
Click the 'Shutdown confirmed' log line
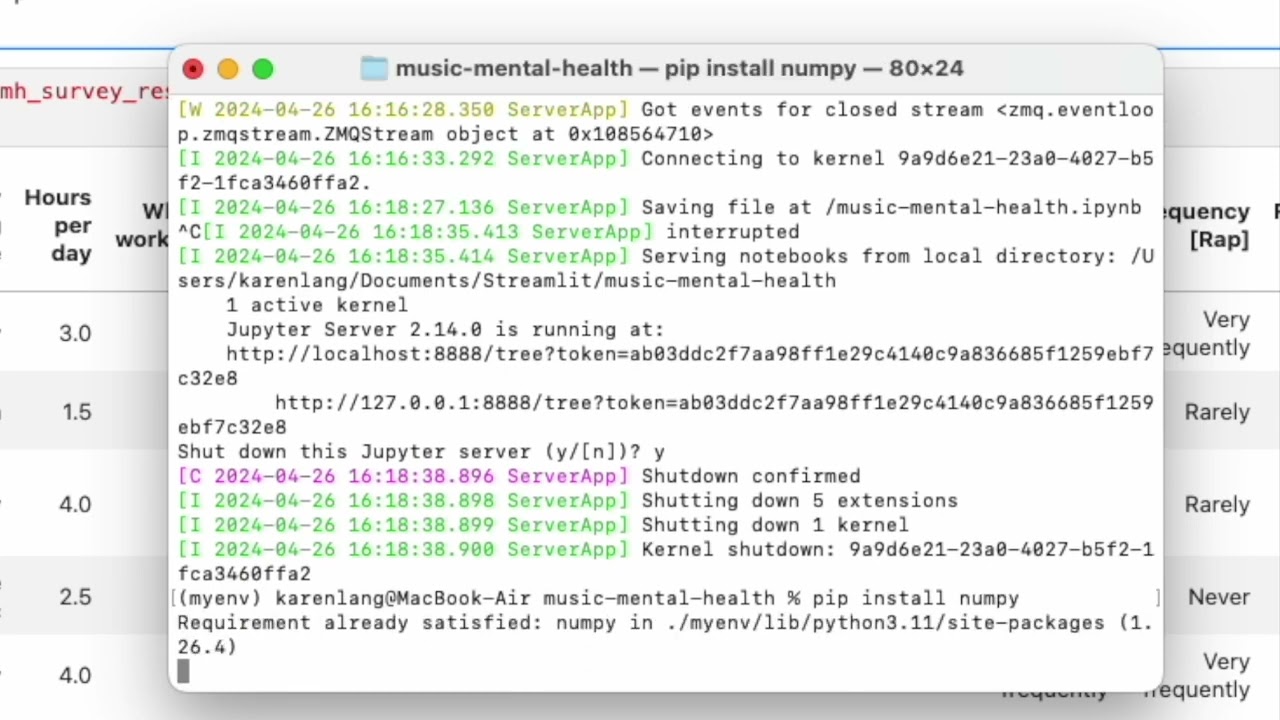(x=519, y=476)
